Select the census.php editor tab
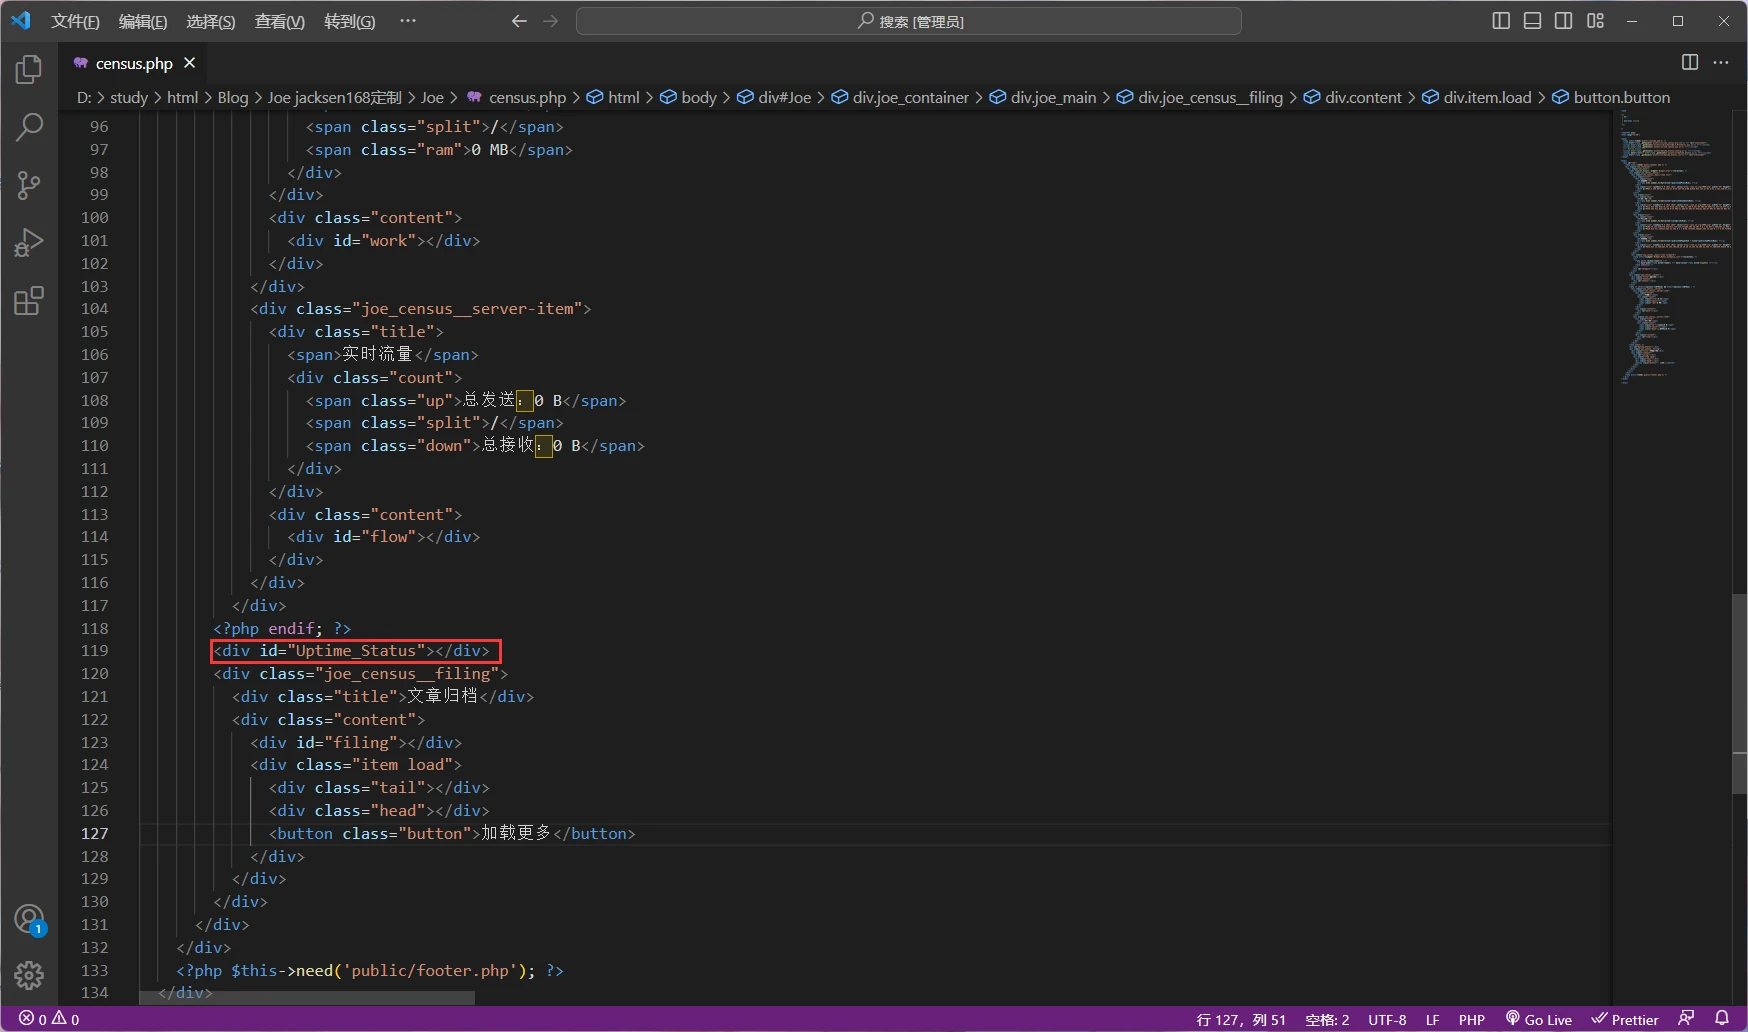Image resolution: width=1748 pixels, height=1032 pixels. [134, 63]
